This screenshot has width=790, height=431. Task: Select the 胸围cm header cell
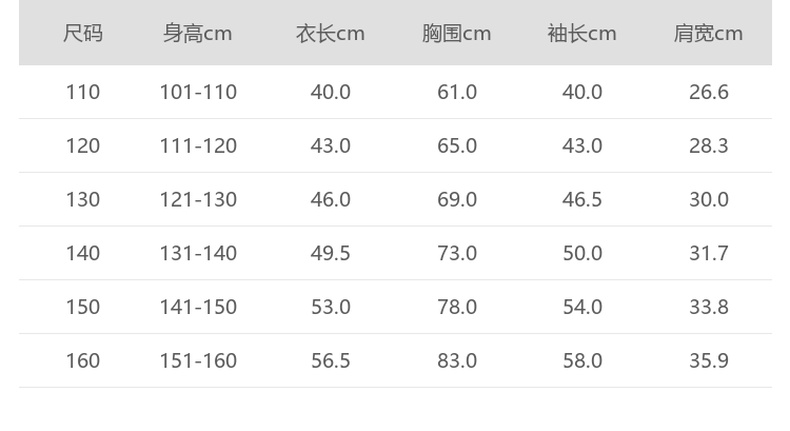click(x=456, y=34)
